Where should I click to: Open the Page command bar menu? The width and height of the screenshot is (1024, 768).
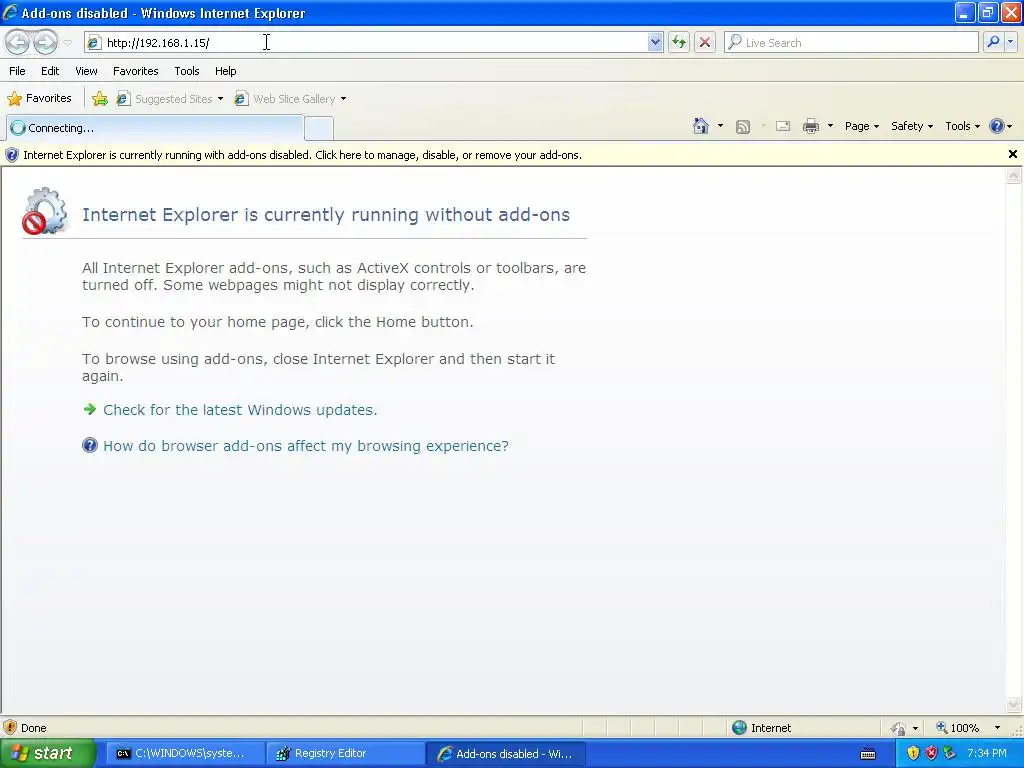[x=861, y=126]
